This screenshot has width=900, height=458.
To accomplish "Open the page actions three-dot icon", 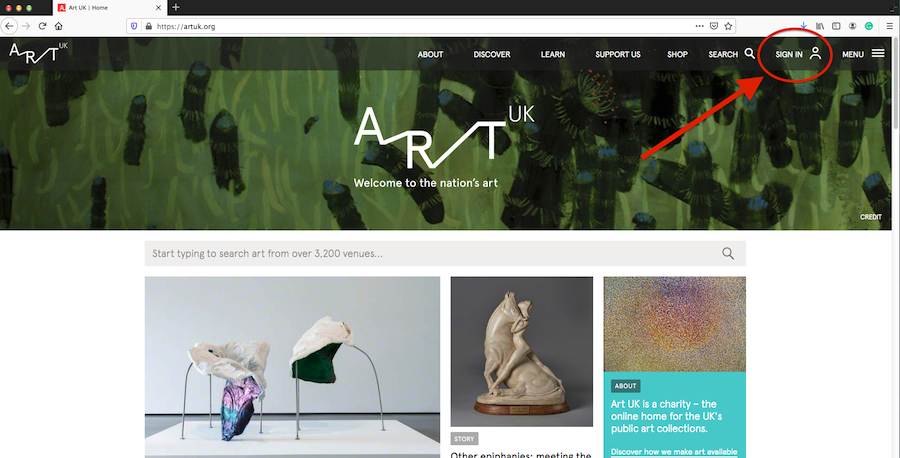I will pyautogui.click(x=699, y=26).
